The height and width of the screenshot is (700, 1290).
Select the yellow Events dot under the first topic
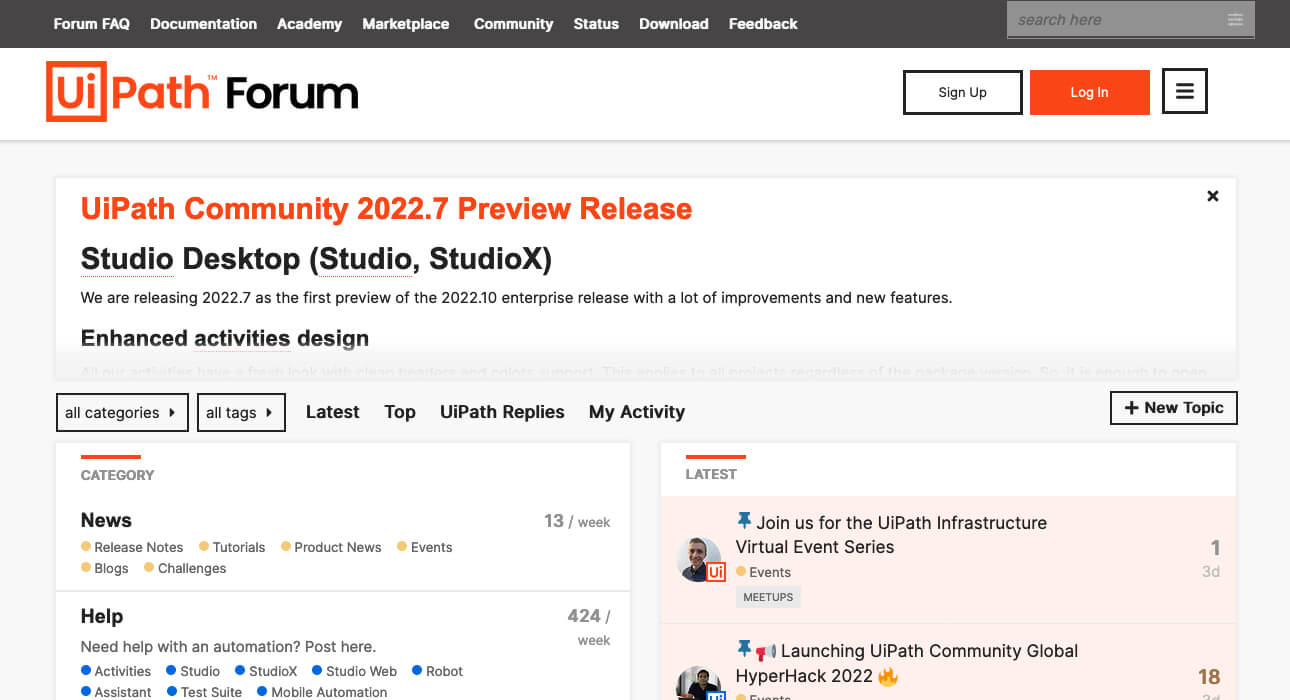click(742, 572)
